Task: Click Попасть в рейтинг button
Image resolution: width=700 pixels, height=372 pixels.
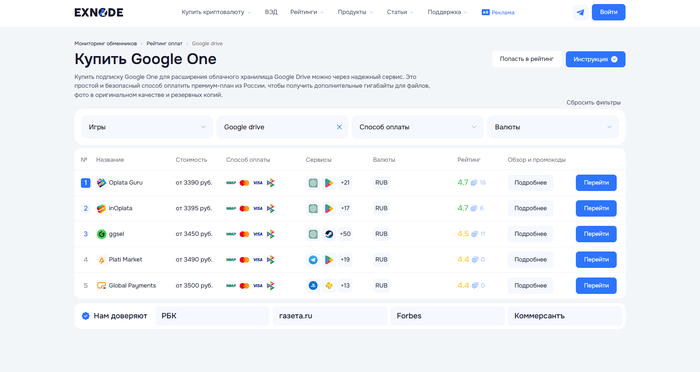Action: click(527, 59)
